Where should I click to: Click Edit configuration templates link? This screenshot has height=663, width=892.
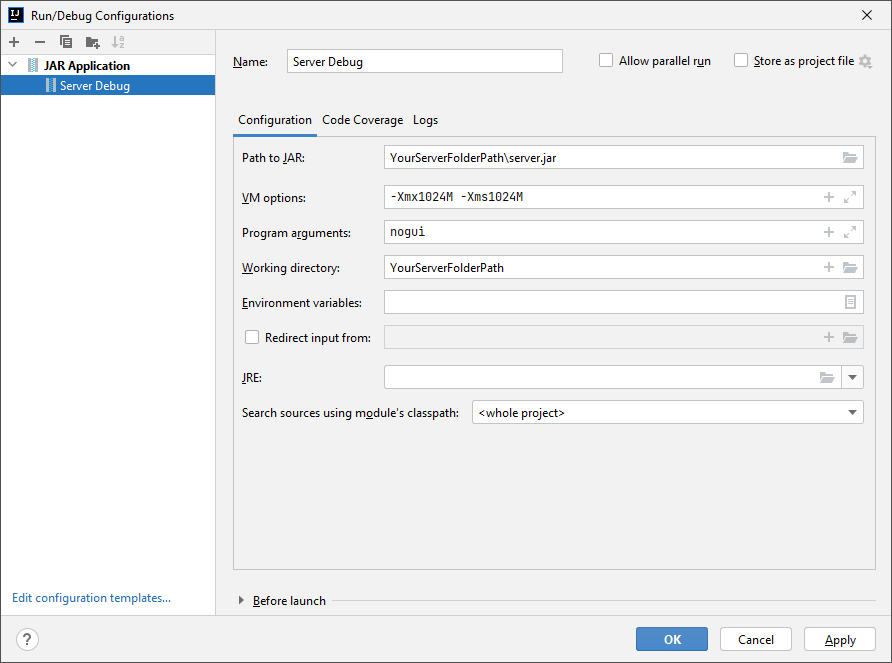[90, 598]
